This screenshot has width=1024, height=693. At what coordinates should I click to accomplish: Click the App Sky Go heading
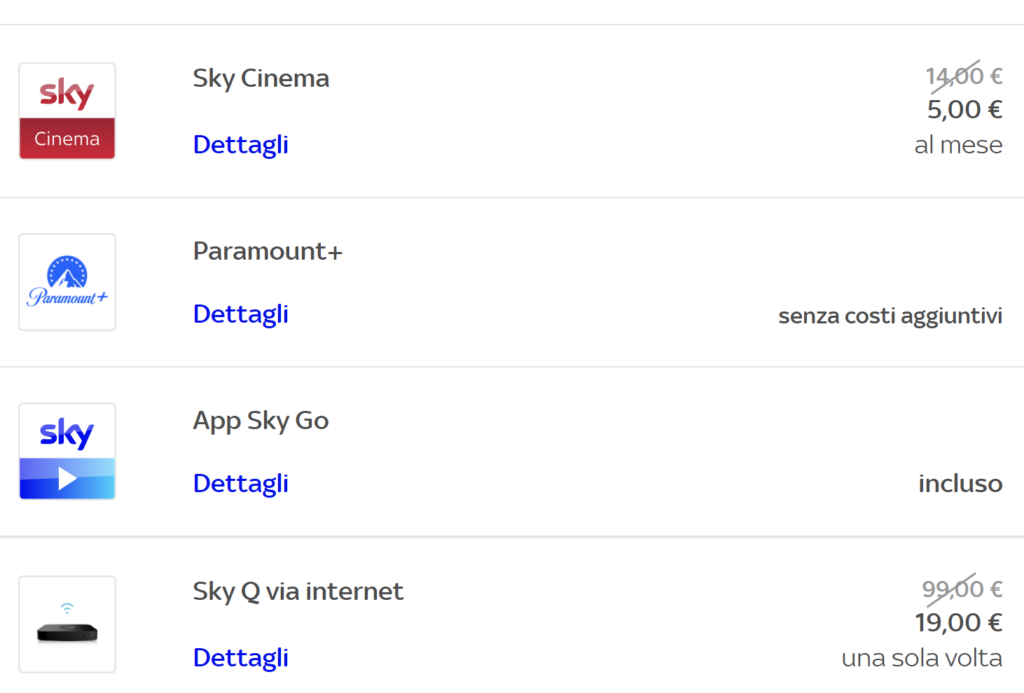(x=261, y=421)
